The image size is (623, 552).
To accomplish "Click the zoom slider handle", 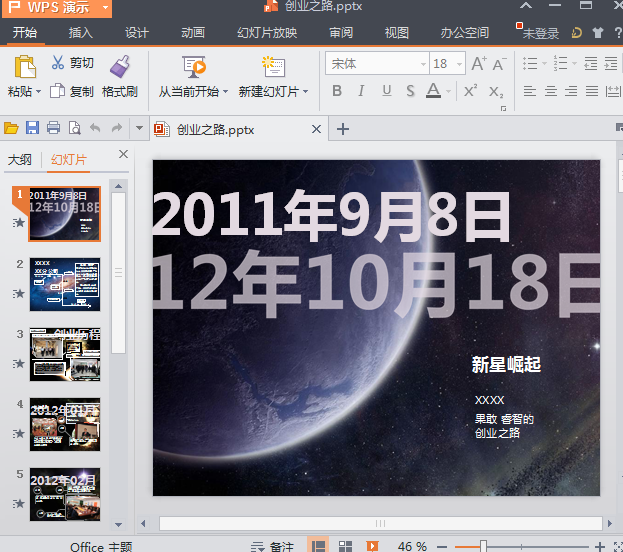I will [483, 546].
